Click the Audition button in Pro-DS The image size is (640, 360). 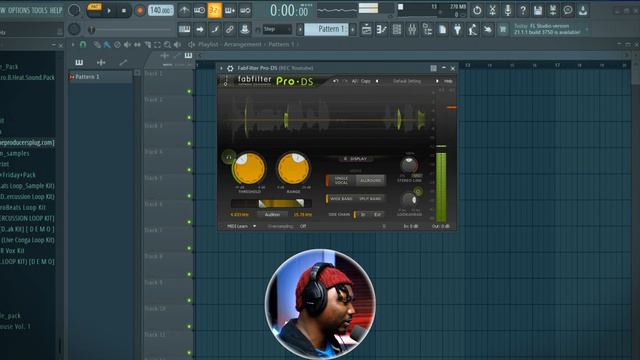(x=272, y=215)
